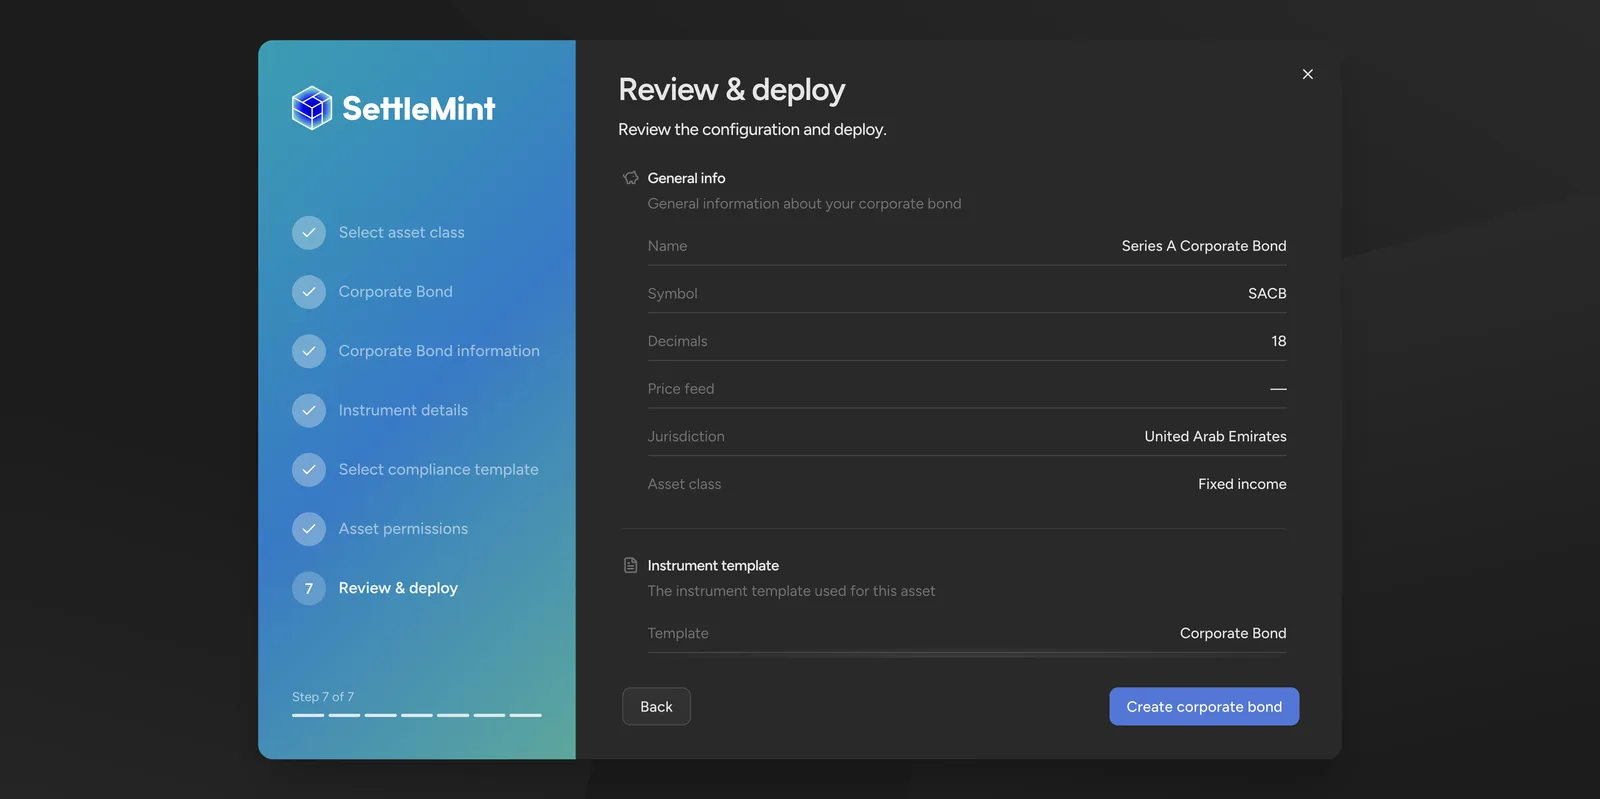Click Create corporate bond button
This screenshot has width=1600, height=799.
click(1204, 706)
